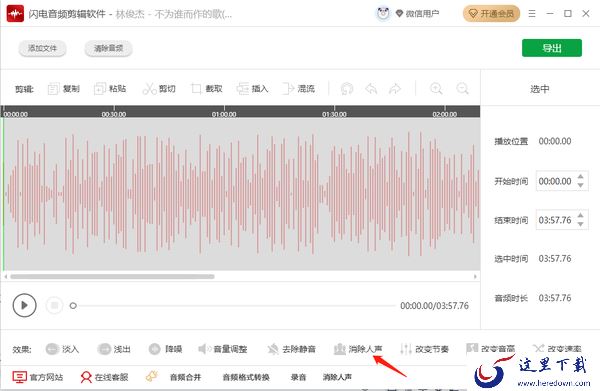The width and height of the screenshot is (600, 391).
Task: Open the 音频格式转换 tool
Action: pos(246,377)
